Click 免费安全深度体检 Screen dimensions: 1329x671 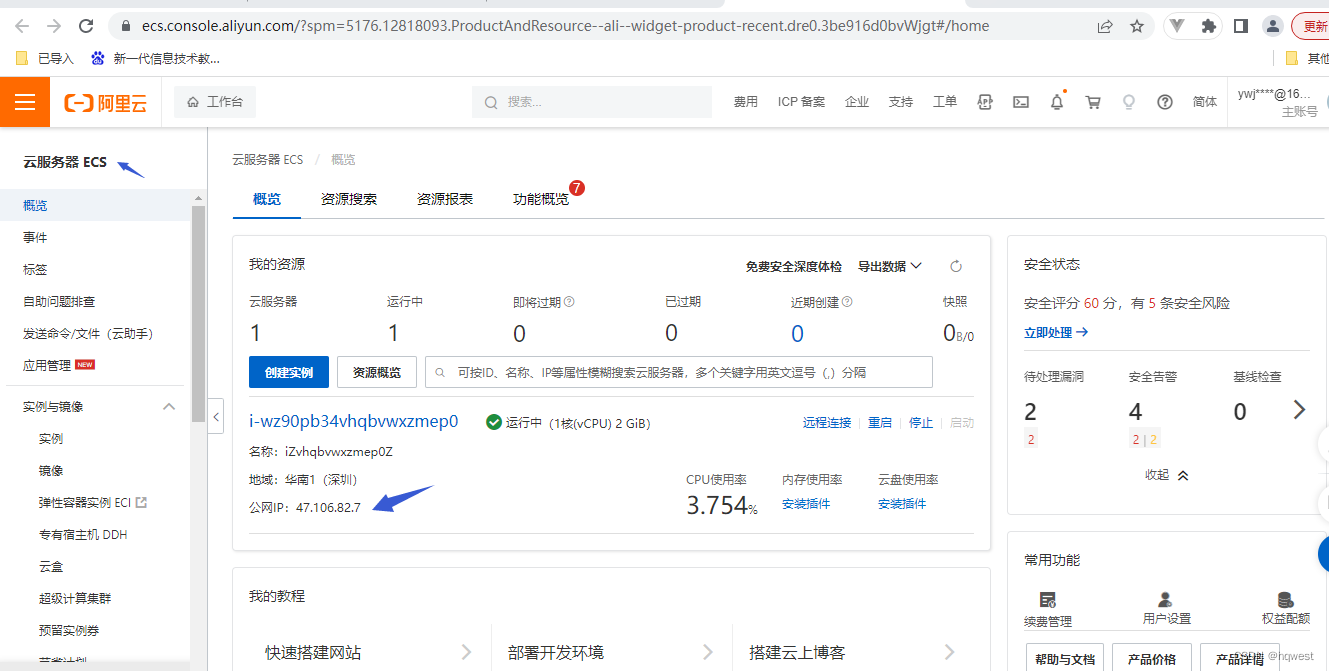[x=794, y=267]
